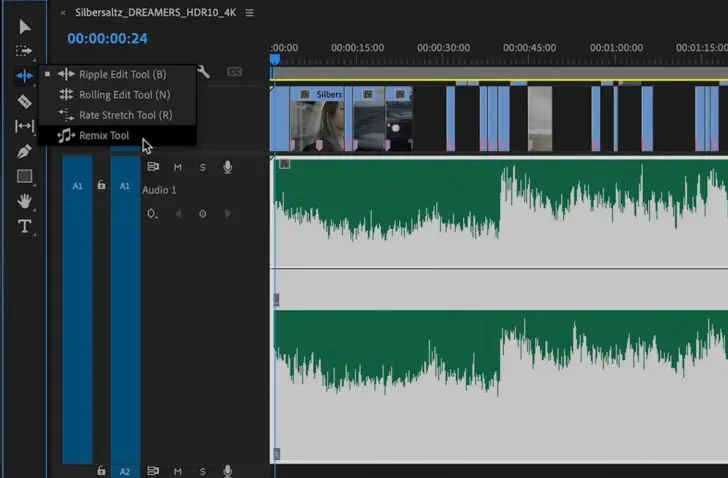Image resolution: width=728 pixels, height=478 pixels.
Task: Click the blue playhead marker
Action: [x=275, y=59]
